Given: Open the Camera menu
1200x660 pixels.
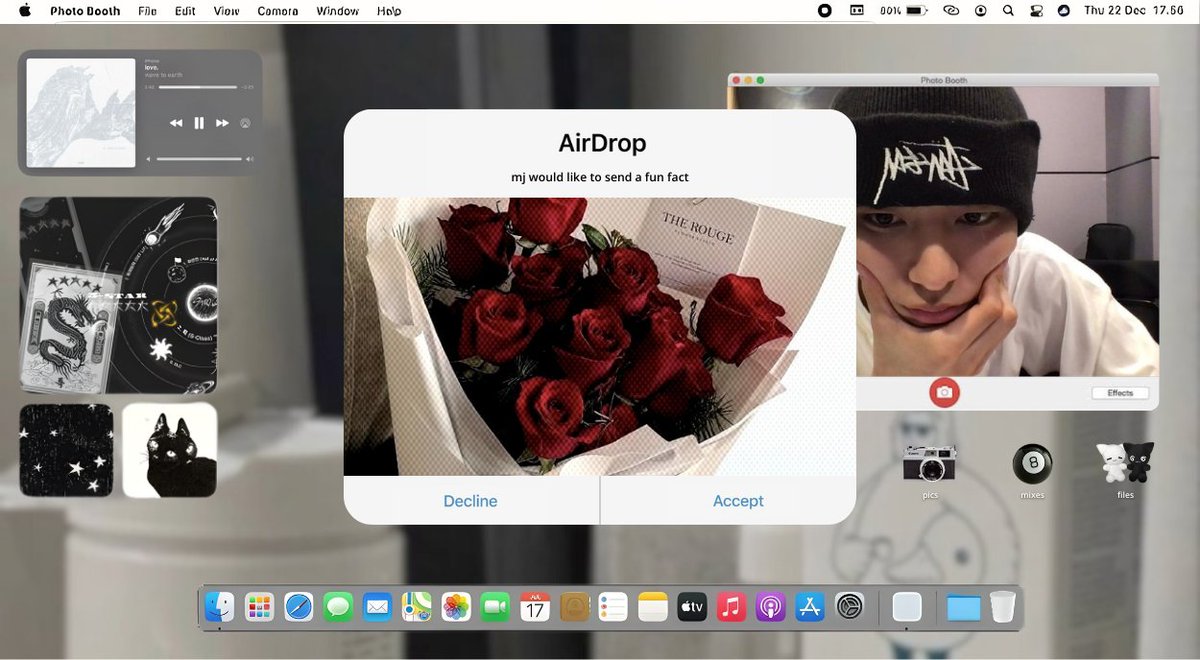Looking at the screenshot, I should pos(278,11).
